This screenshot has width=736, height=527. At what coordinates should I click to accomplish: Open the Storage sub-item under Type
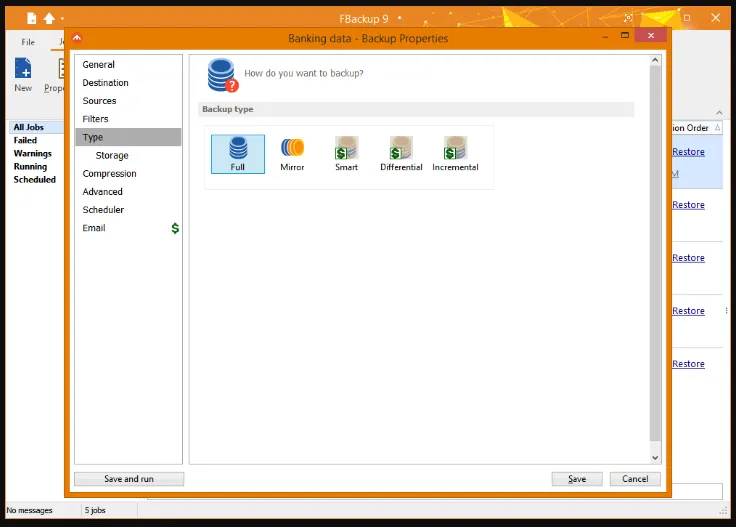112,155
